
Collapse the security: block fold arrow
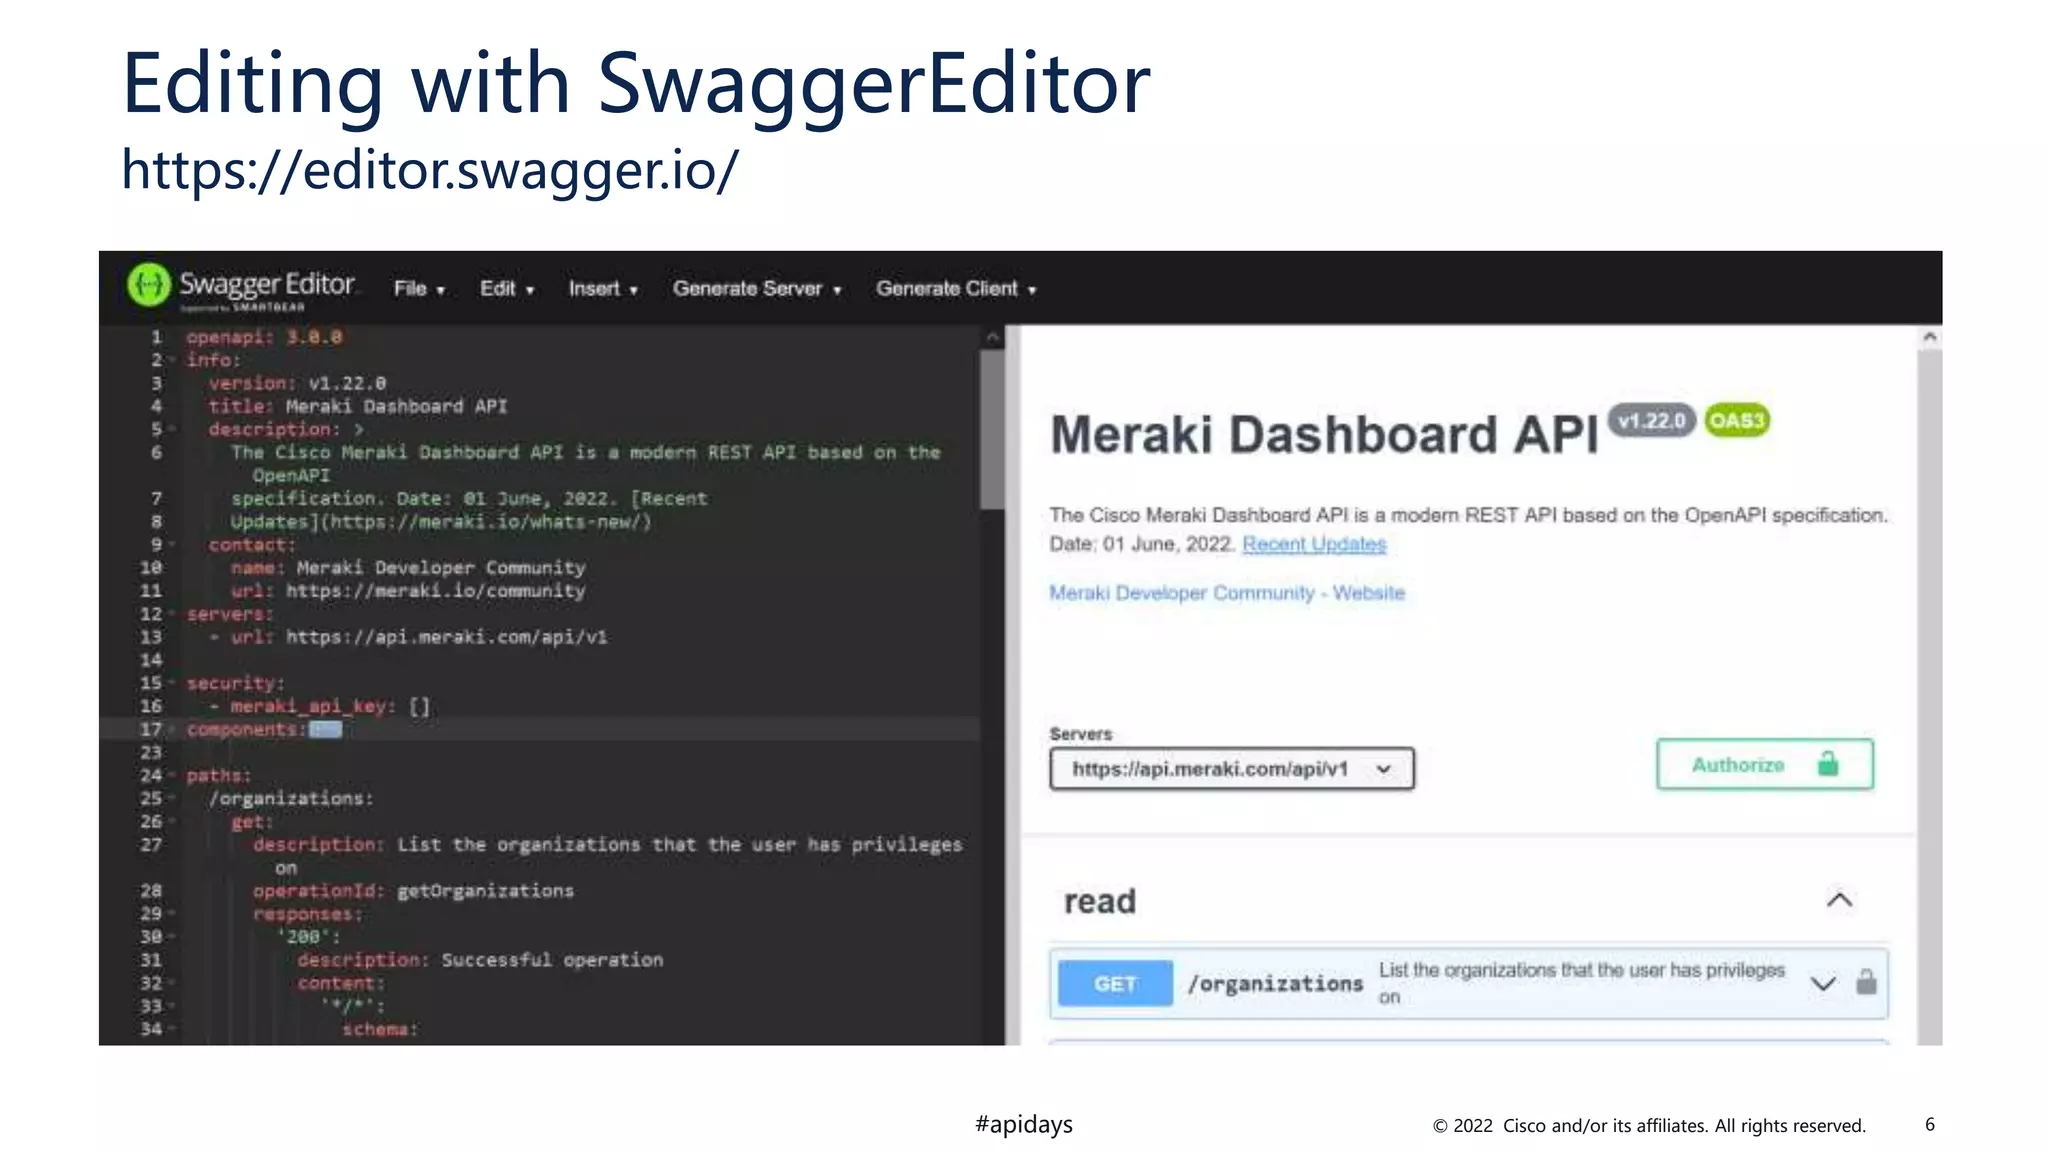coord(171,683)
